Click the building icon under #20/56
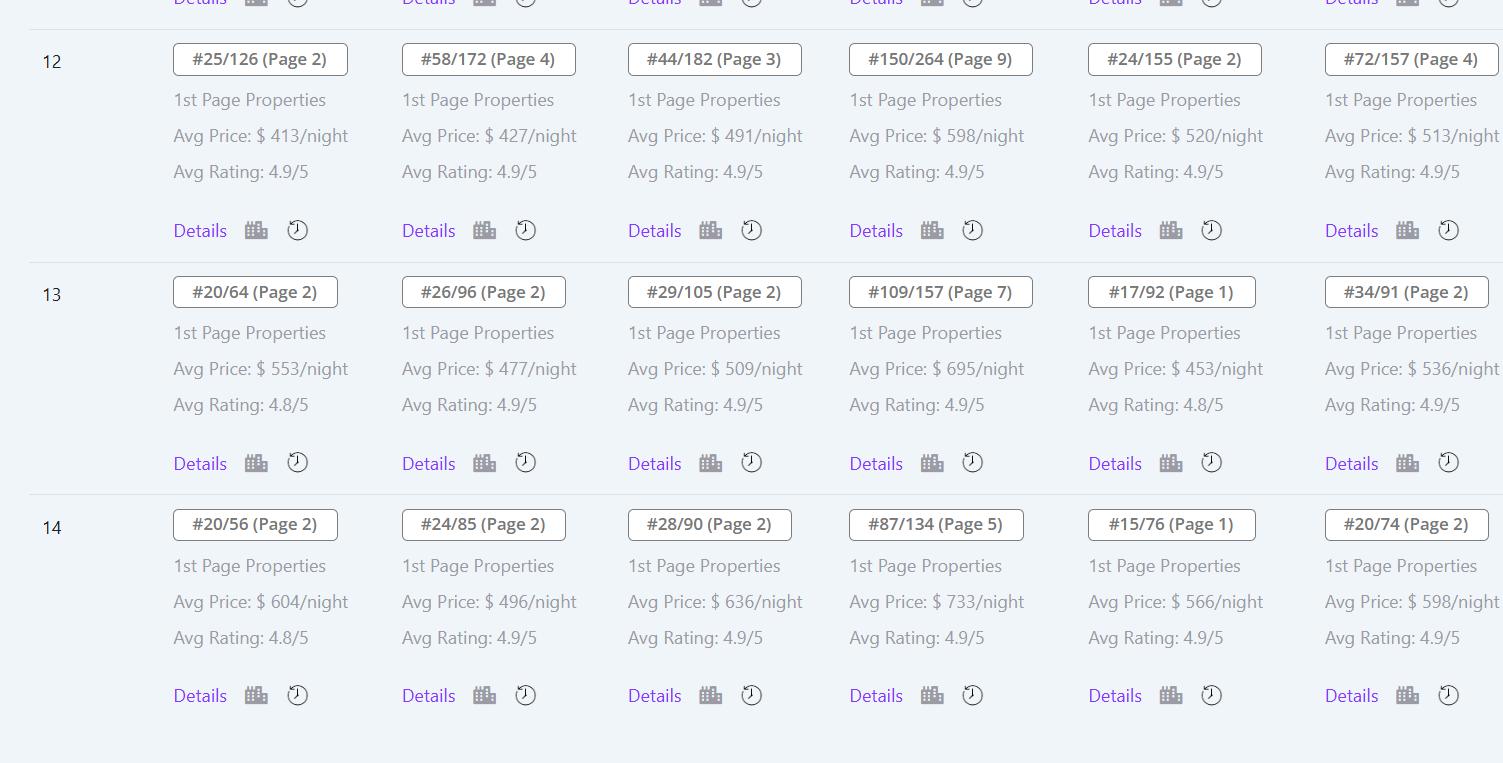Image resolution: width=1503 pixels, height=763 pixels. point(256,695)
